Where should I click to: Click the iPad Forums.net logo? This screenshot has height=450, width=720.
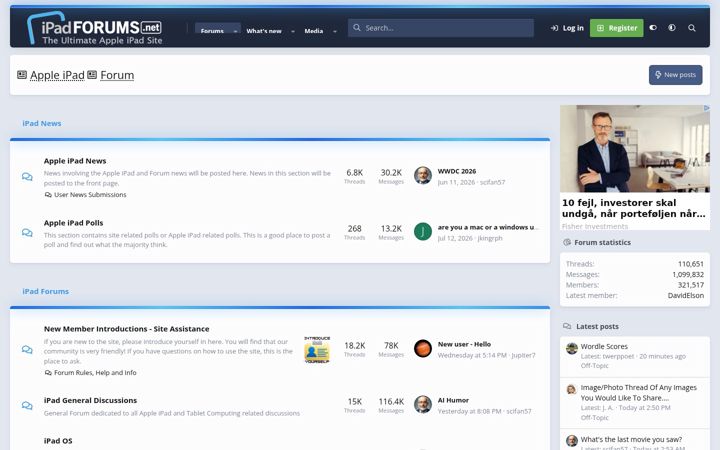coord(95,28)
